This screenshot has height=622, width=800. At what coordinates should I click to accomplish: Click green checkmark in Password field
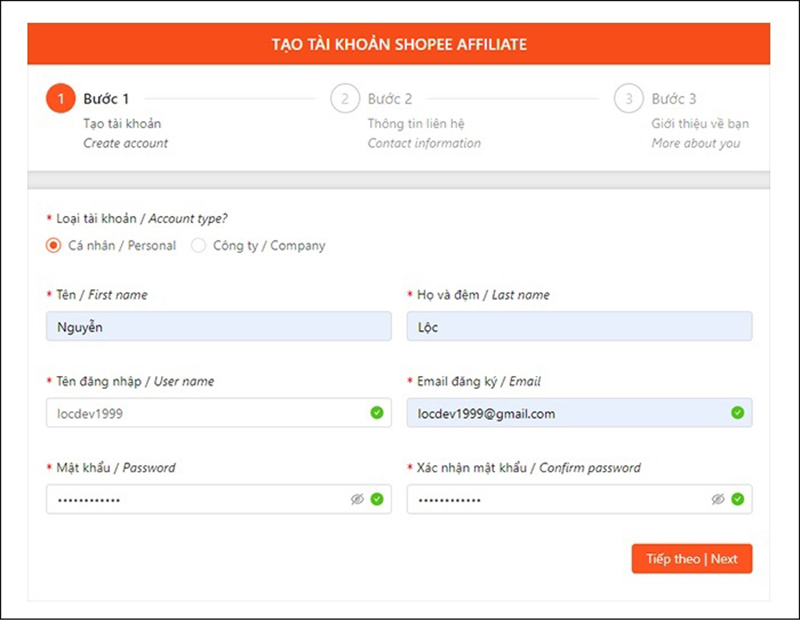(x=377, y=499)
